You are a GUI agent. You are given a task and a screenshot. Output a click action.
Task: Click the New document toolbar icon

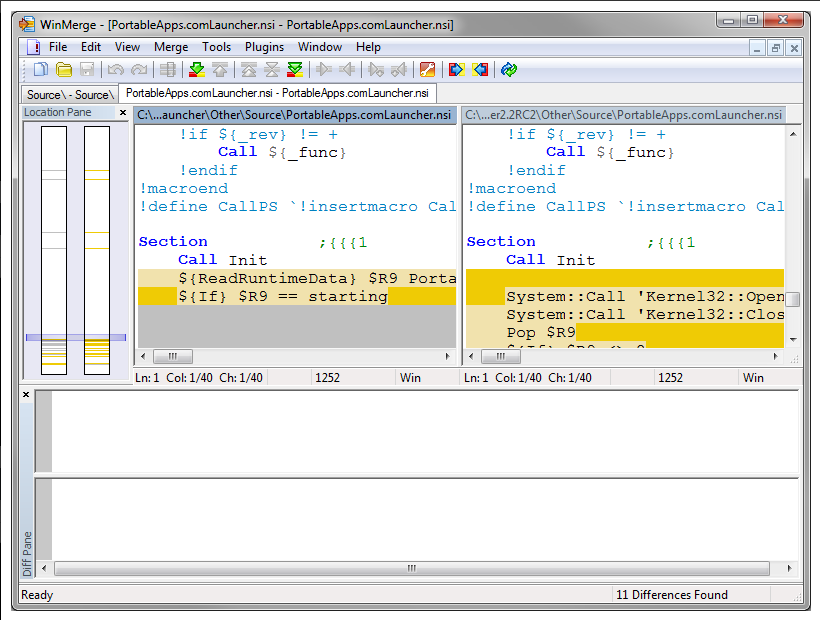(x=41, y=70)
